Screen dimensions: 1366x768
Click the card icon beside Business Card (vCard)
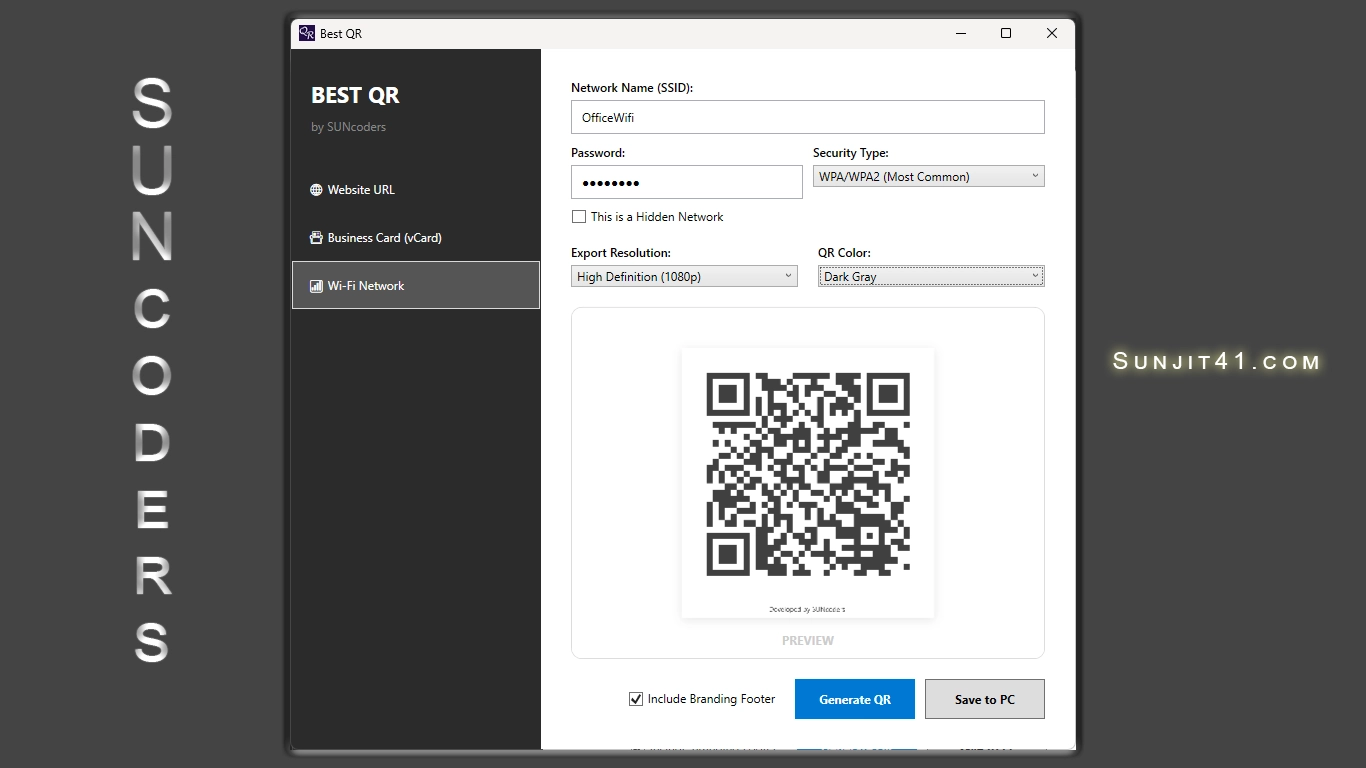pos(316,238)
